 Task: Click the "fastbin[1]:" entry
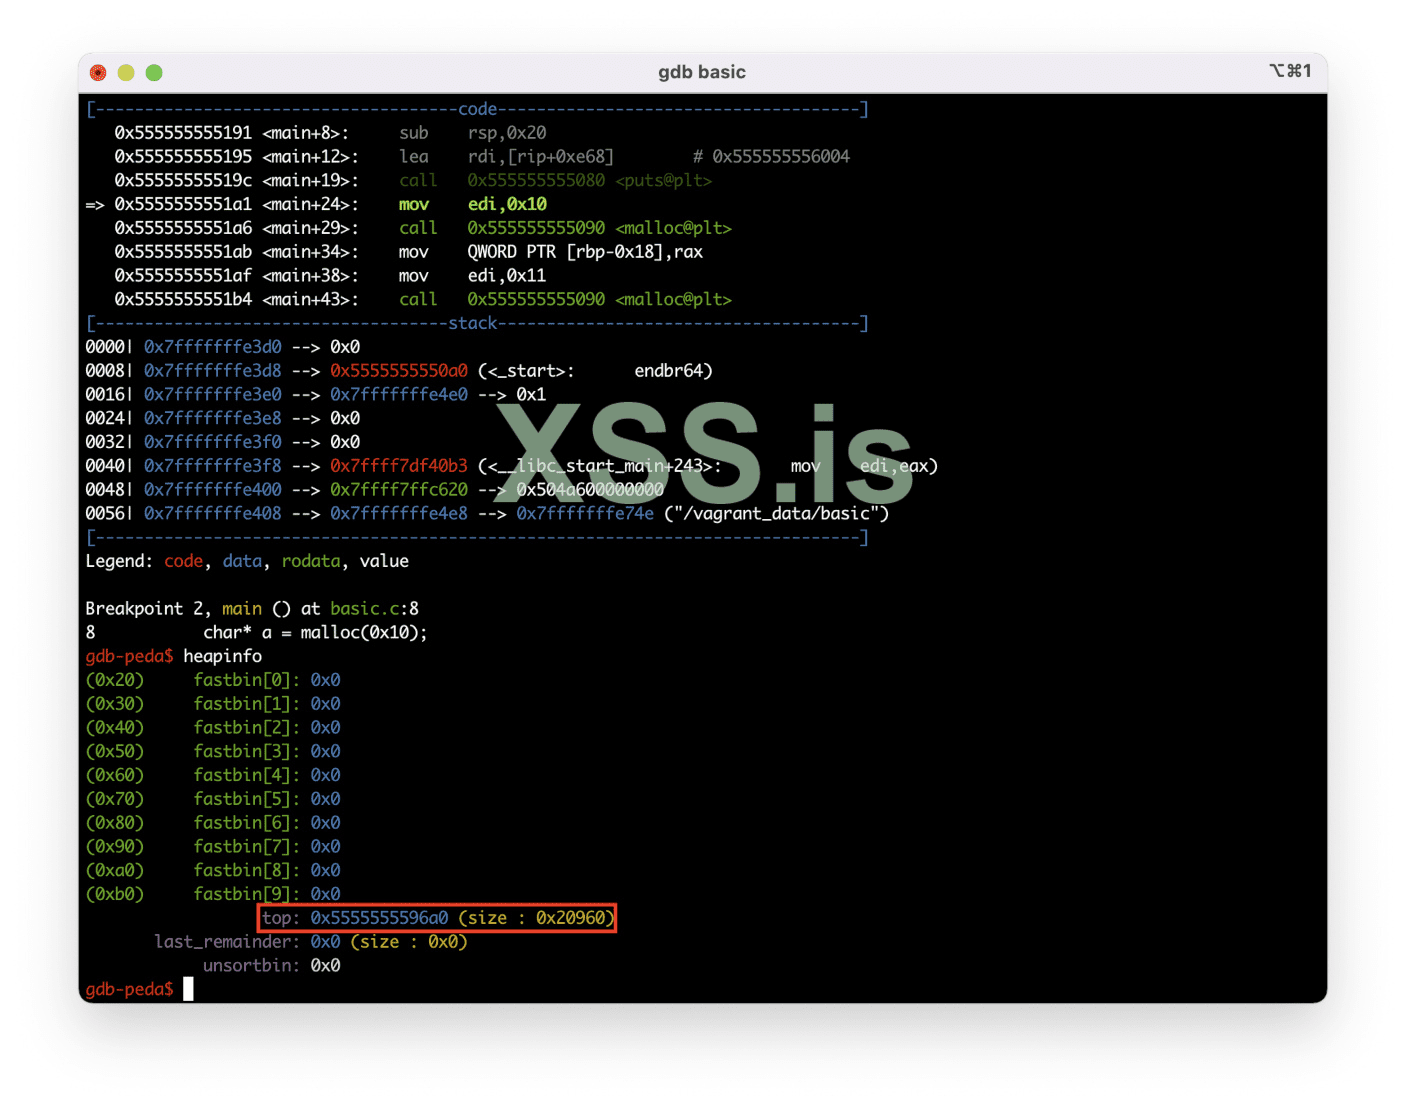[247, 705]
